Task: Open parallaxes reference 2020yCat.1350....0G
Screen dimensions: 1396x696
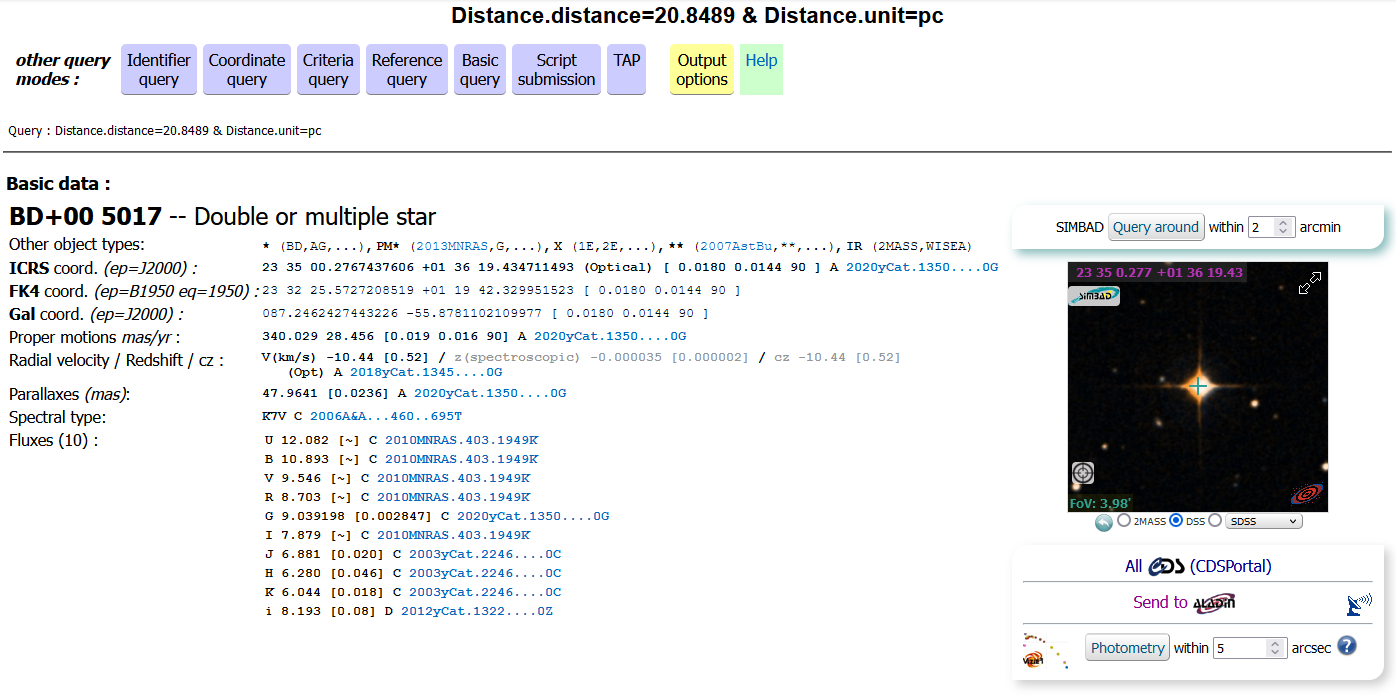Action: (490, 393)
